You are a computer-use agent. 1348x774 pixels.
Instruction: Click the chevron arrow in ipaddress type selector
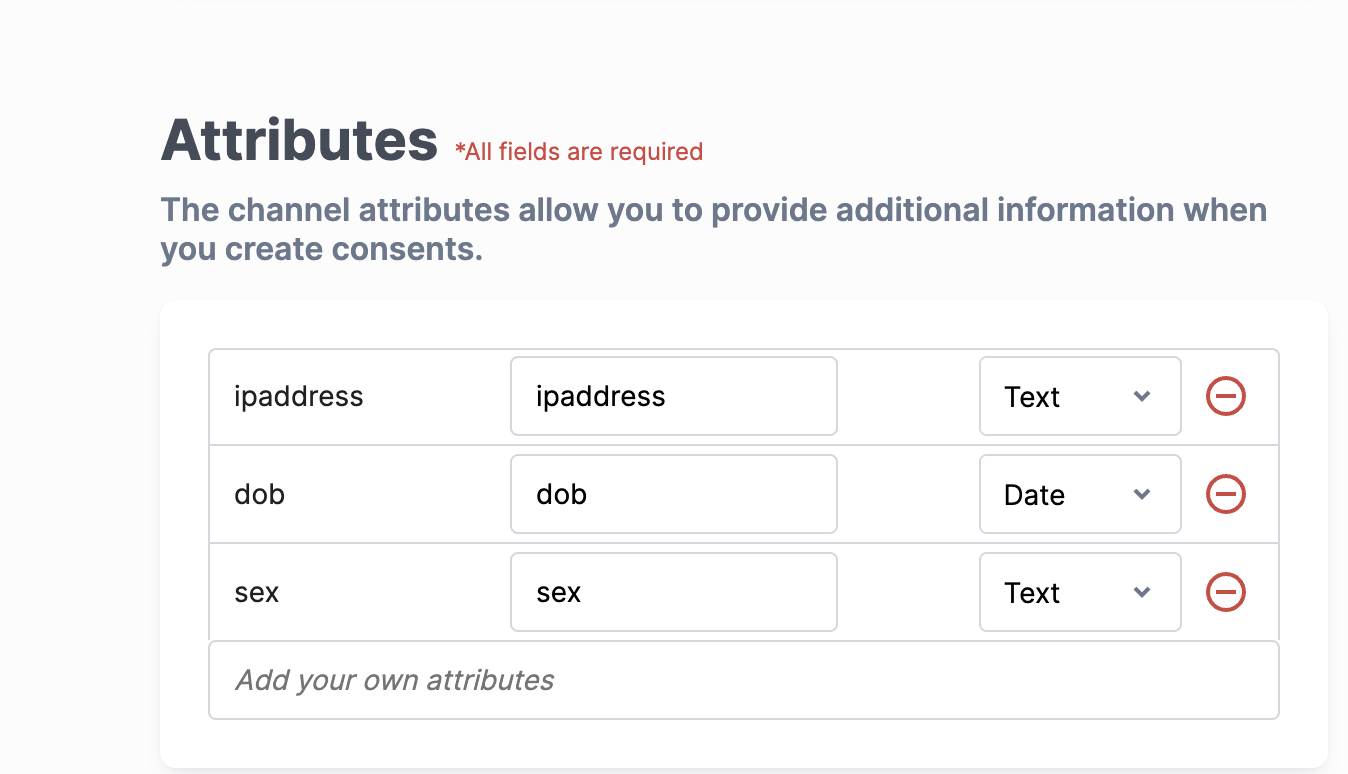[1142, 396]
